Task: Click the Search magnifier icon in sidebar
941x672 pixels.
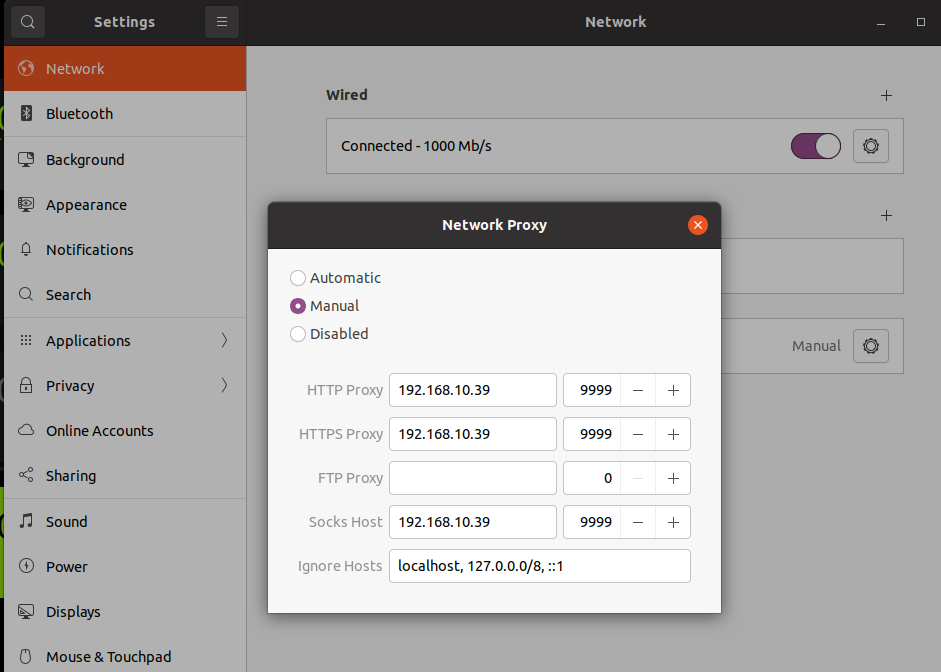Action: click(26, 295)
